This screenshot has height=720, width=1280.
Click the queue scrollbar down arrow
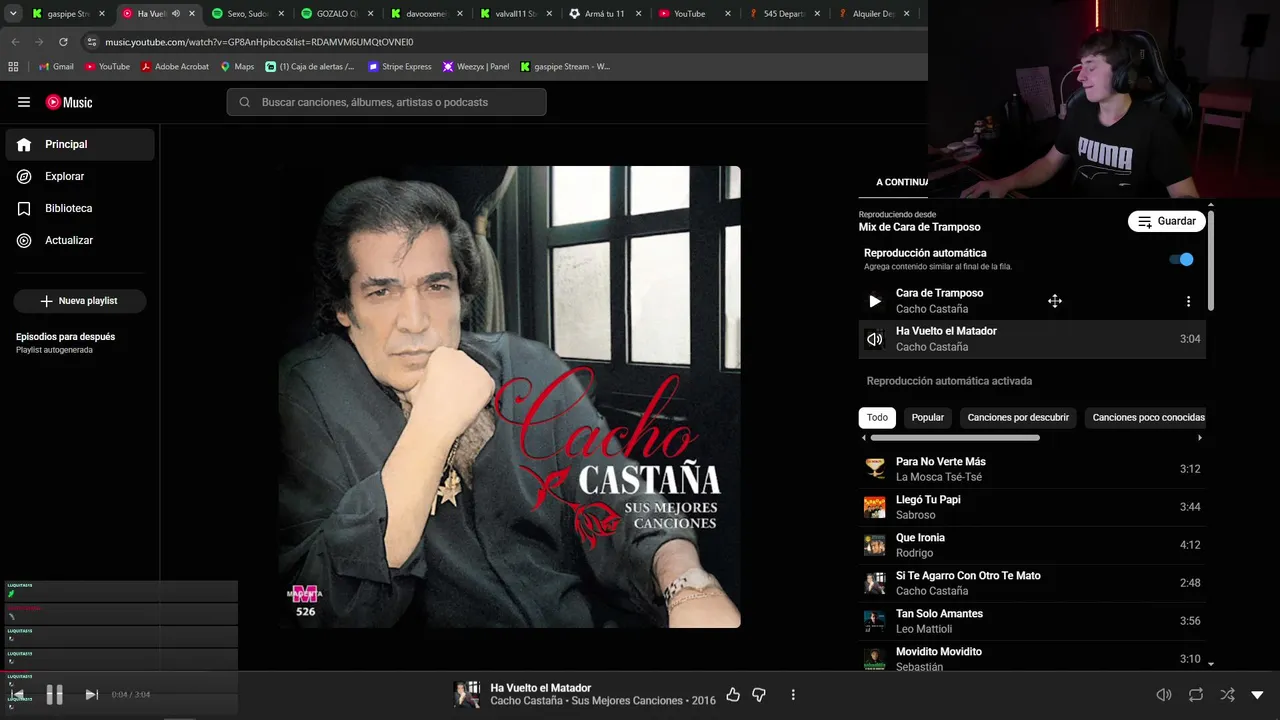[1211, 664]
